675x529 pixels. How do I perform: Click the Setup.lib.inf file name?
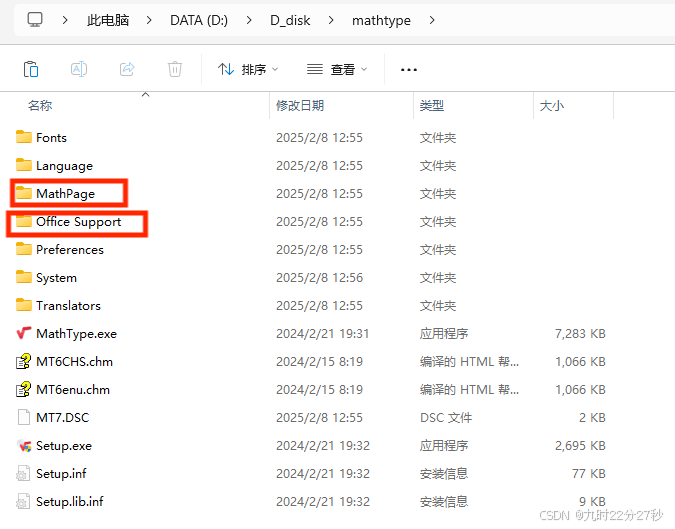[70, 501]
